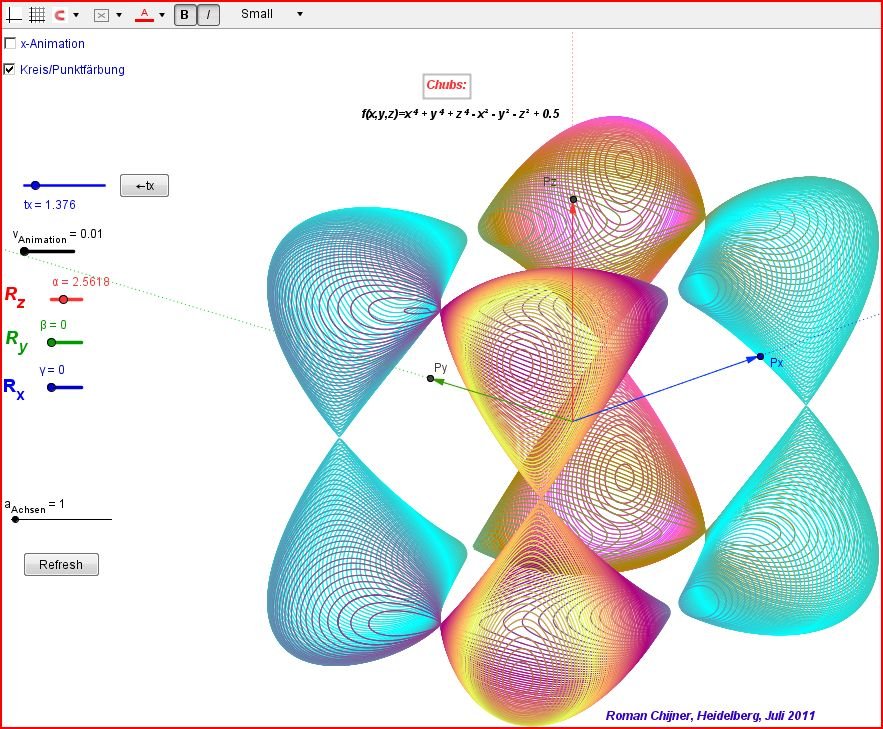Click the Rz alpha slider handle
883x729 pixels.
point(63,299)
